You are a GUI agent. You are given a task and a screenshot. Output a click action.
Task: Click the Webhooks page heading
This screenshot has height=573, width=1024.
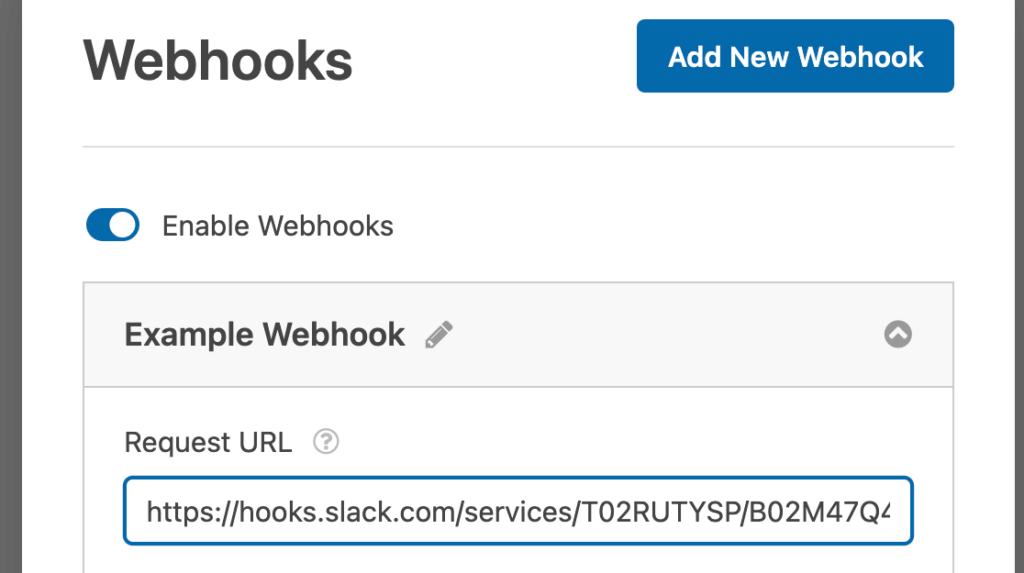217,61
